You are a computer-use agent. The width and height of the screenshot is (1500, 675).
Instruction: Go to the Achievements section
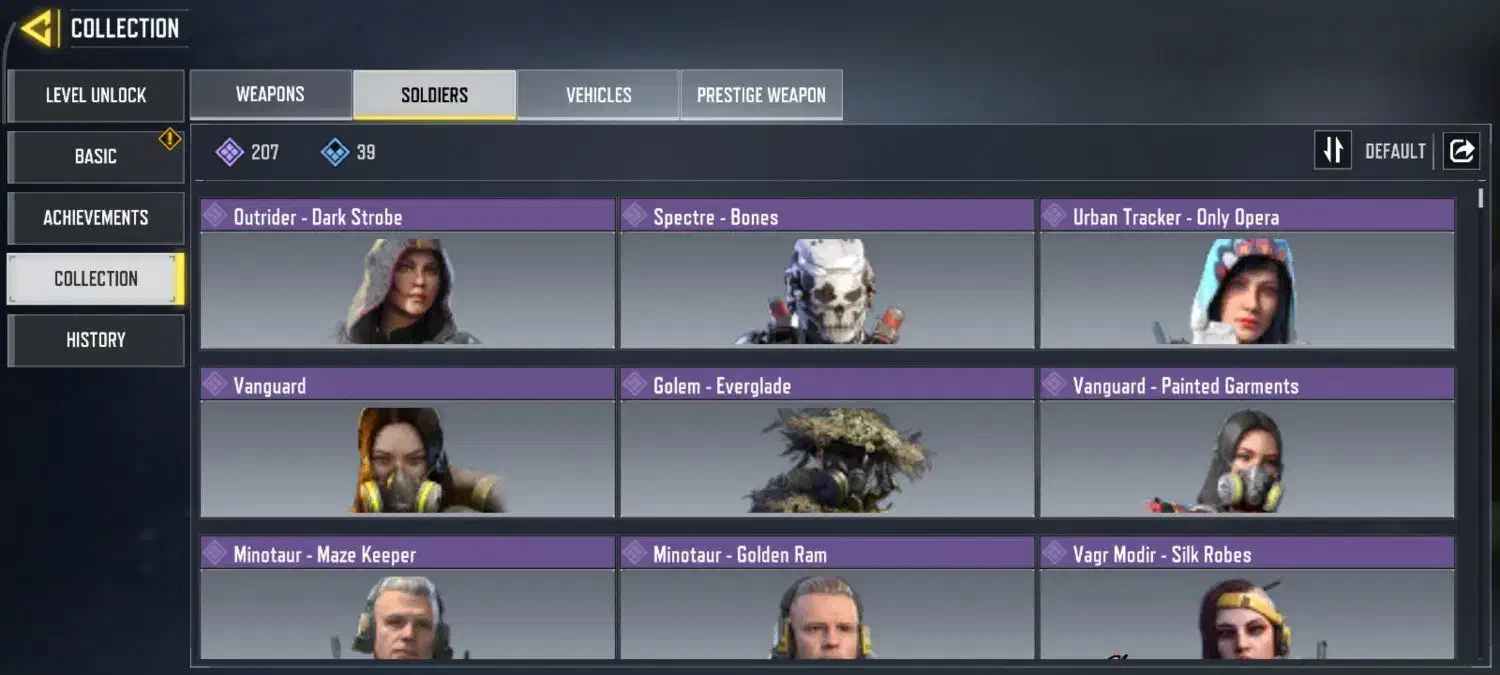(x=96, y=218)
